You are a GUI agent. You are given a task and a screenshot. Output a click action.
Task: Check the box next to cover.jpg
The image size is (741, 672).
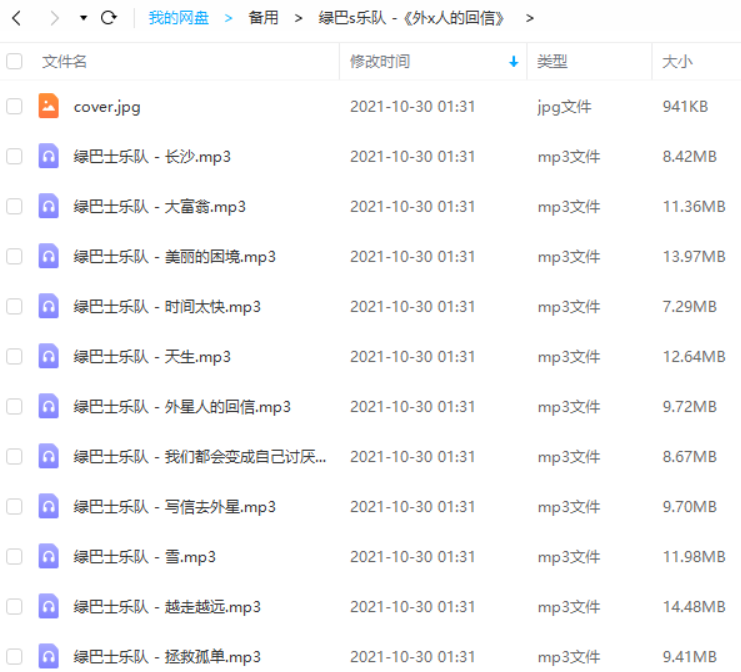coord(14,106)
